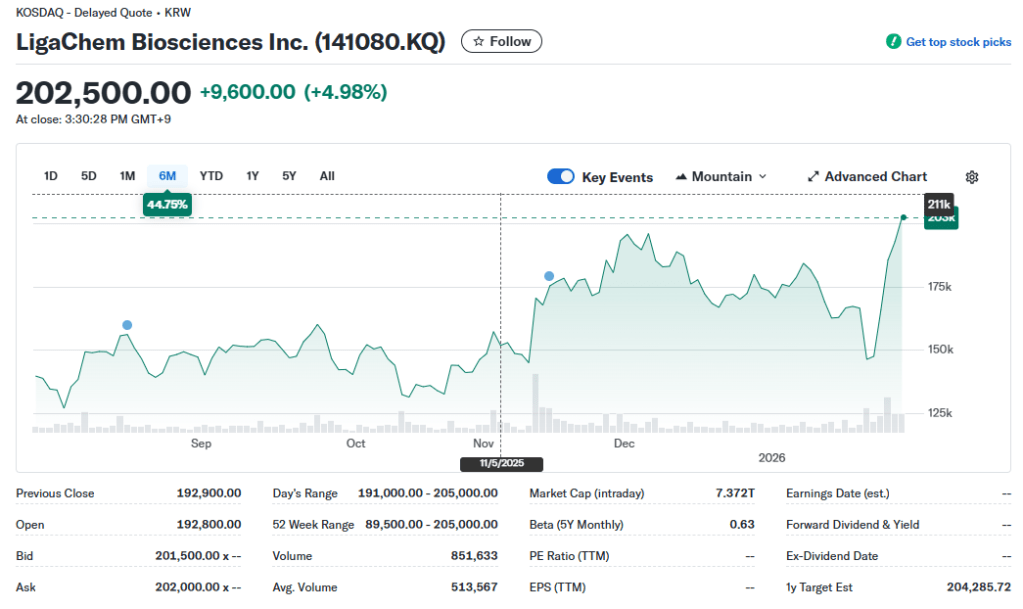Select the All time range
The image size is (1023, 609).
point(327,176)
